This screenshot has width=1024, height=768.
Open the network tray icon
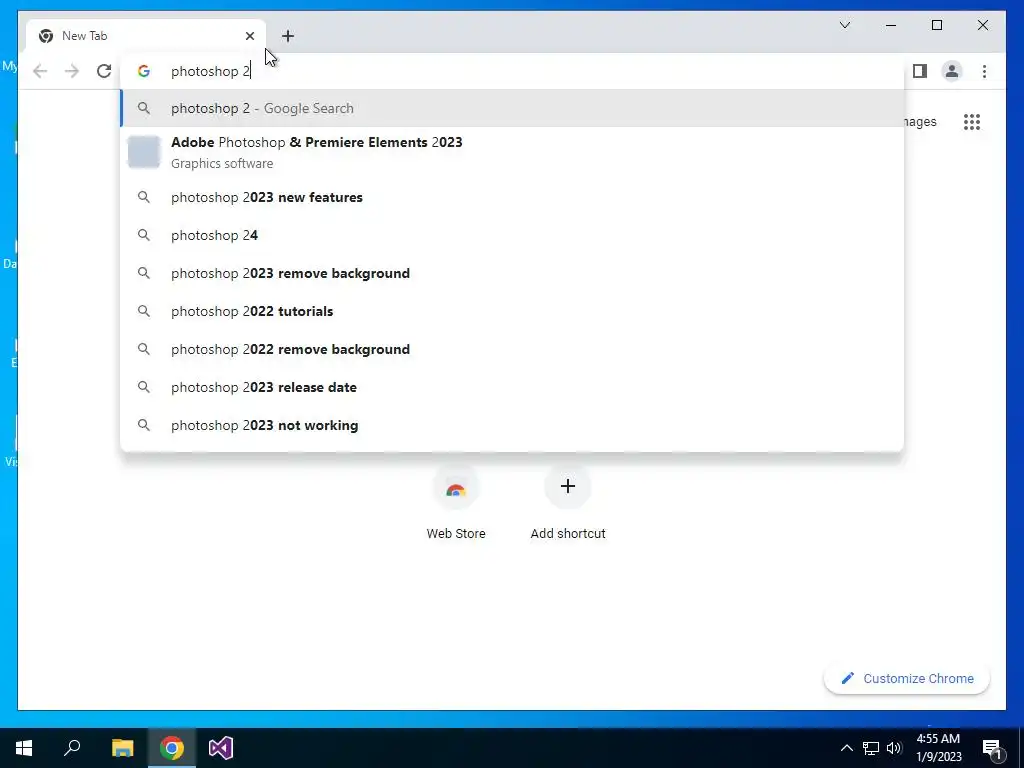pos(871,748)
